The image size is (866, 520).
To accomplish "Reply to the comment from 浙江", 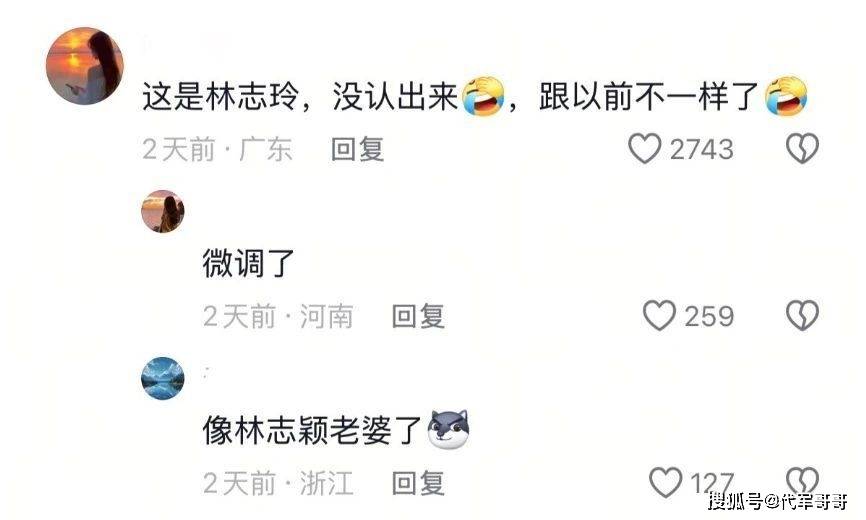I will coord(418,483).
